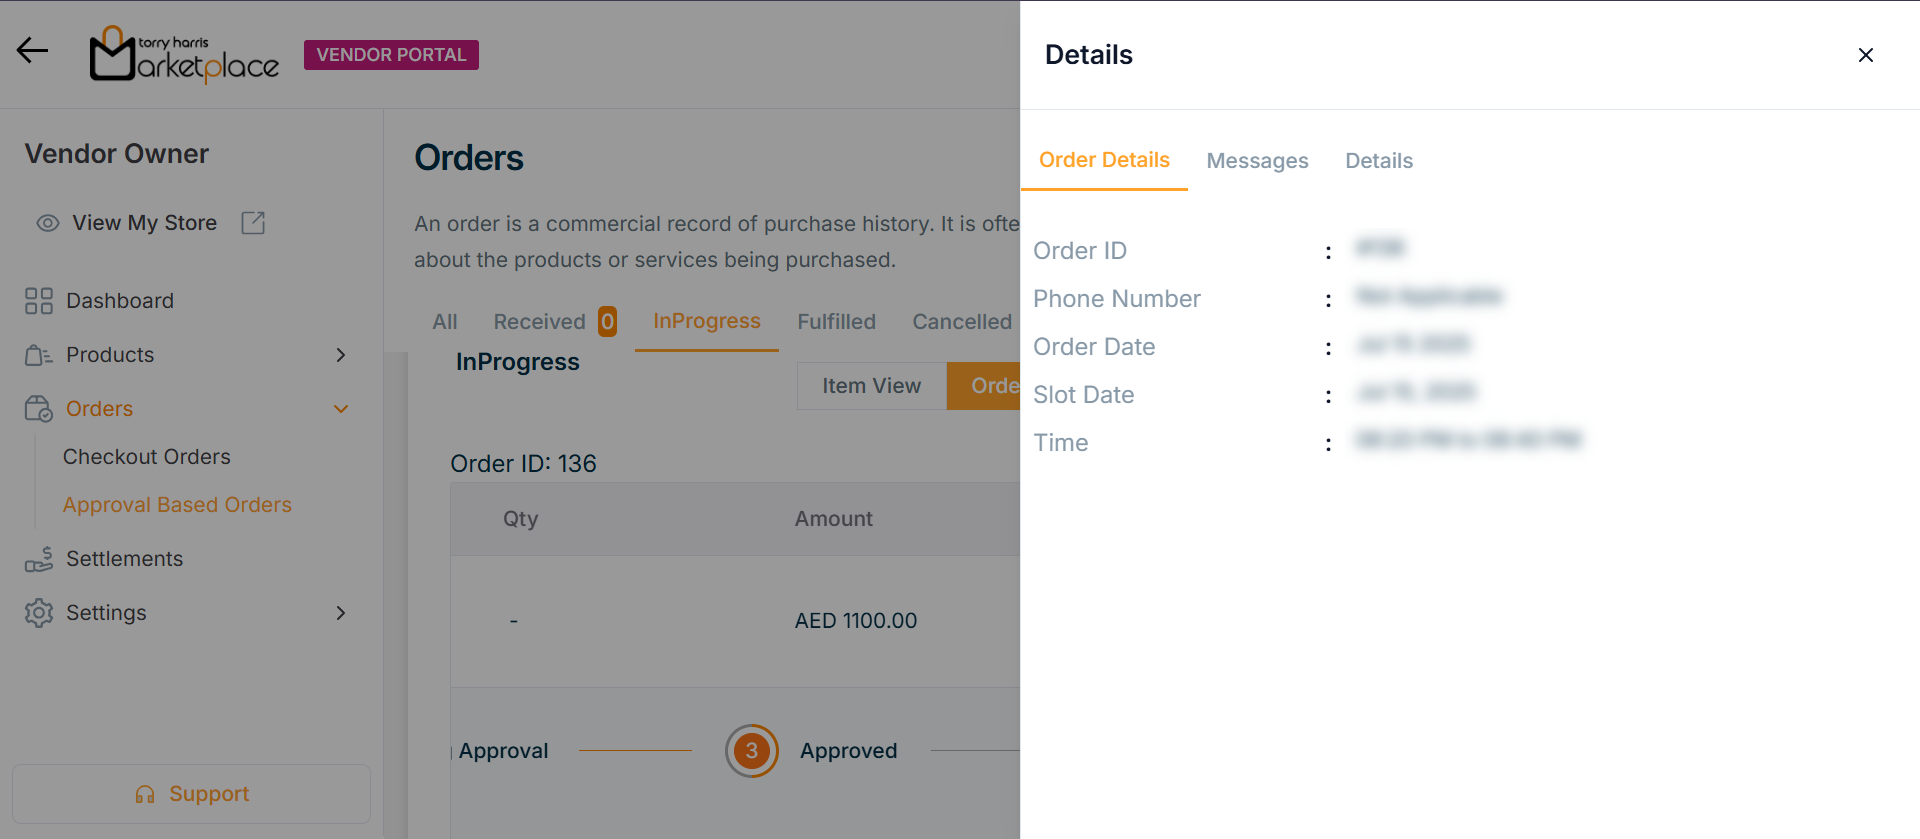The height and width of the screenshot is (839, 1920).
Task: Click the Products sidebar icon
Action: (x=38, y=355)
